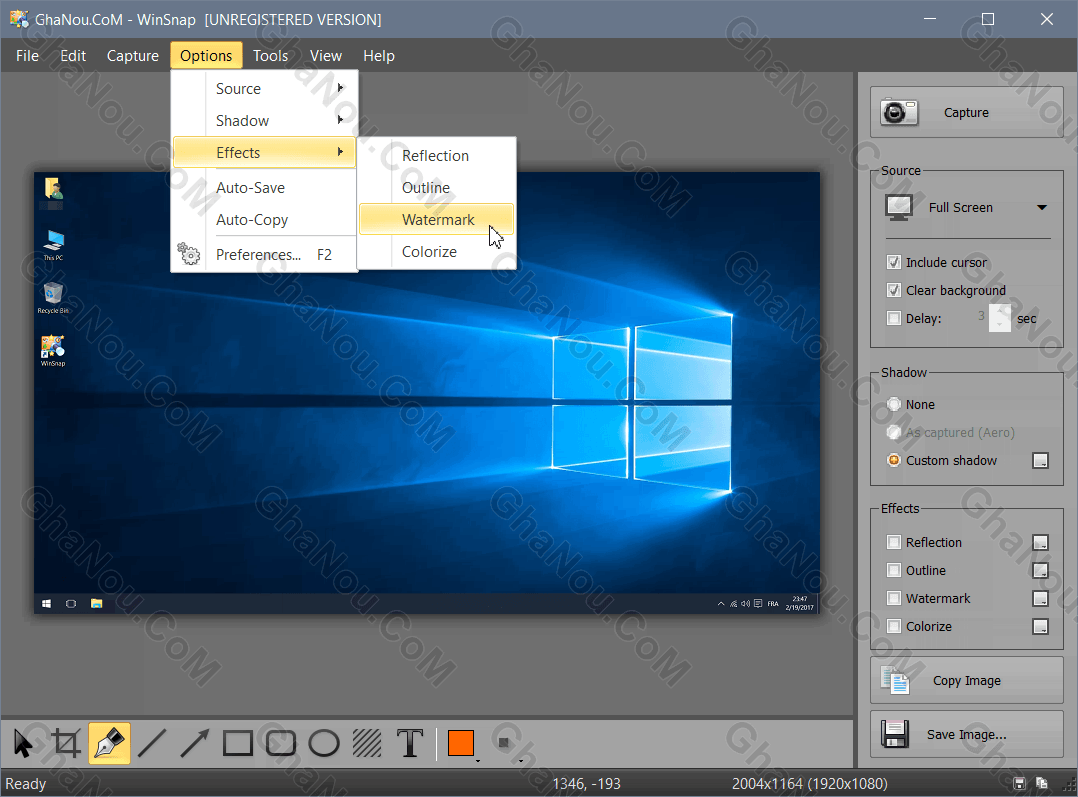Click Recycle Bin icon in captured preview
Image resolution: width=1078 pixels, height=797 pixels.
click(x=53, y=298)
